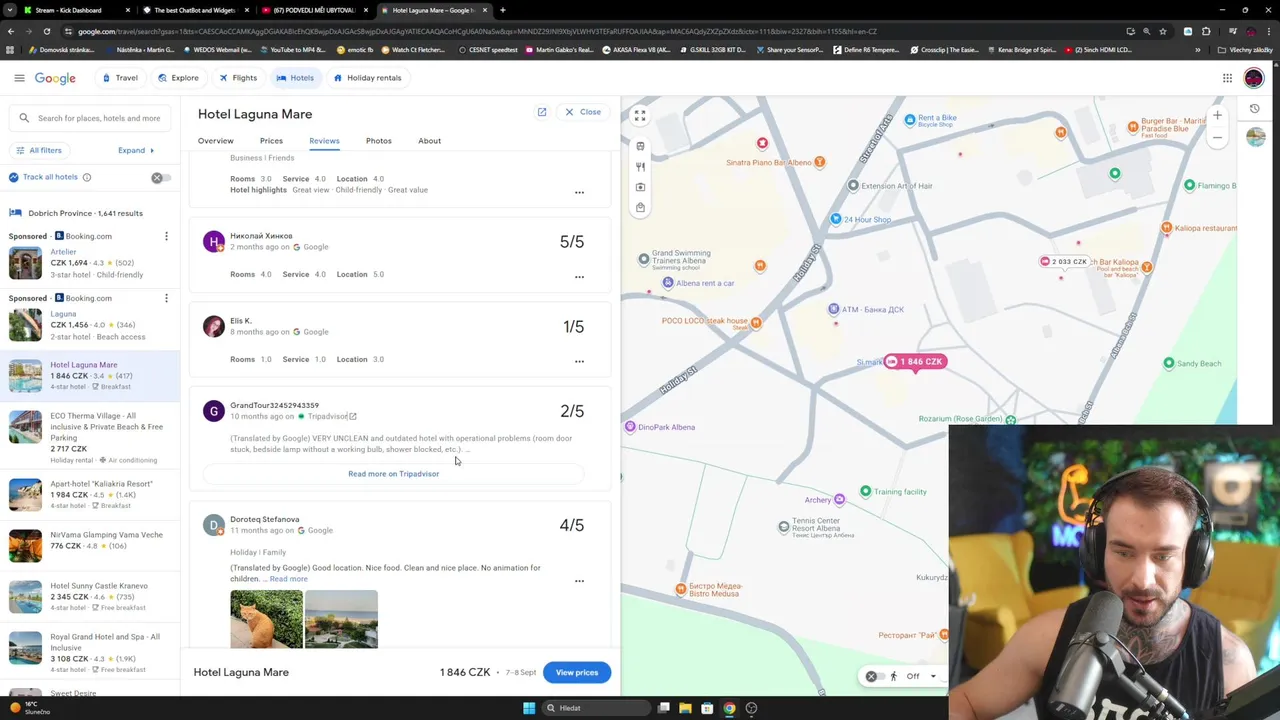The height and width of the screenshot is (720, 1280).
Task: Expand the map to fullscreen
Action: point(640,116)
